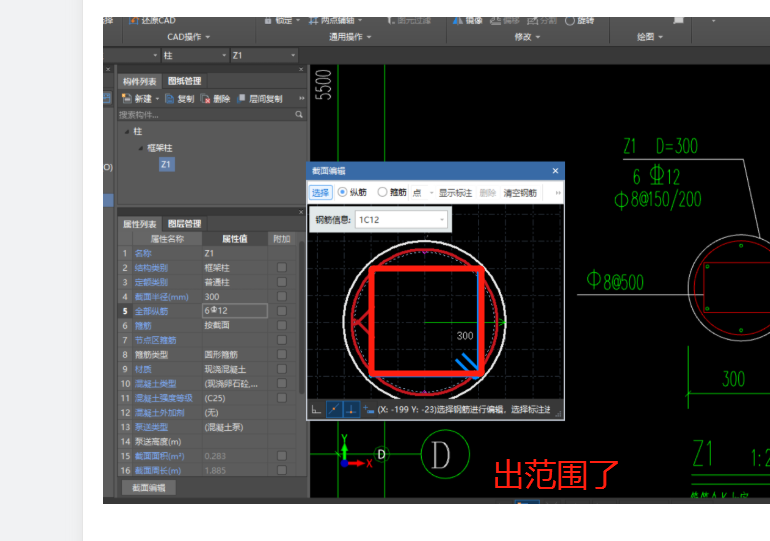Screen dimensions: 770x541
Task: Click the search magnifier in component search
Action: point(299,114)
